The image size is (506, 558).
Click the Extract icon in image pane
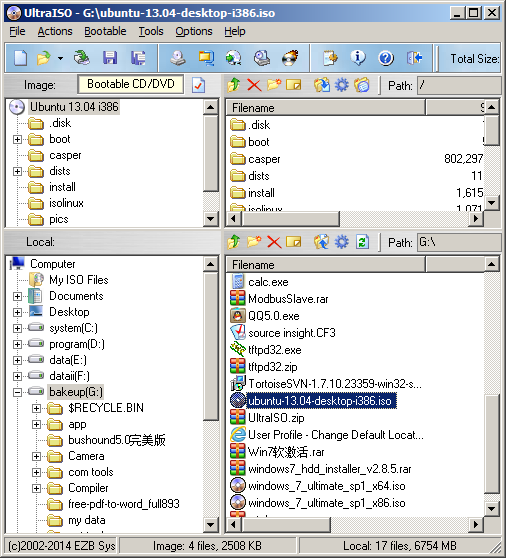point(322,85)
